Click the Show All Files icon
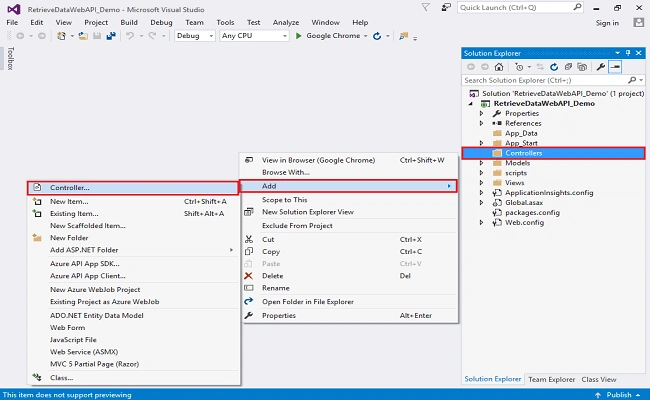 click(582, 67)
